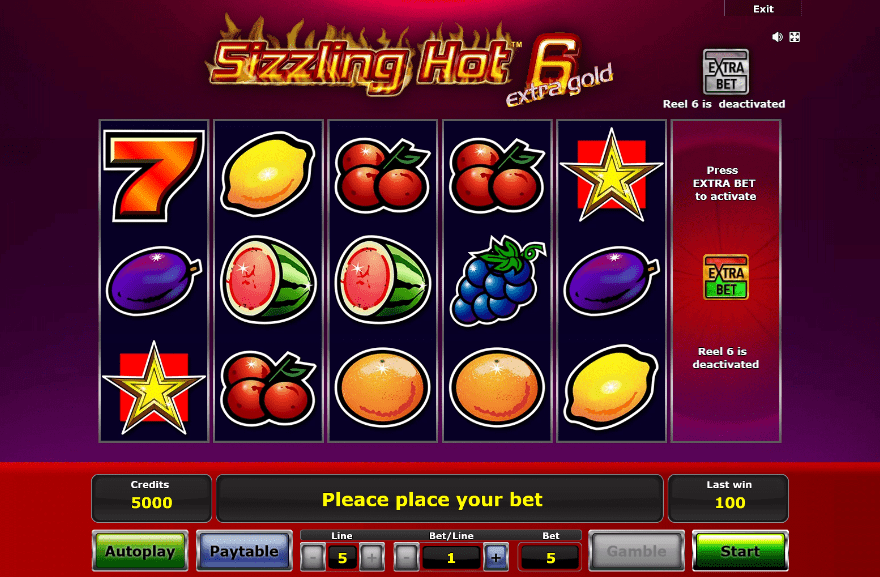The image size is (880, 577).
Task: Click the blue grapes symbol on reel four
Action: [x=497, y=281]
